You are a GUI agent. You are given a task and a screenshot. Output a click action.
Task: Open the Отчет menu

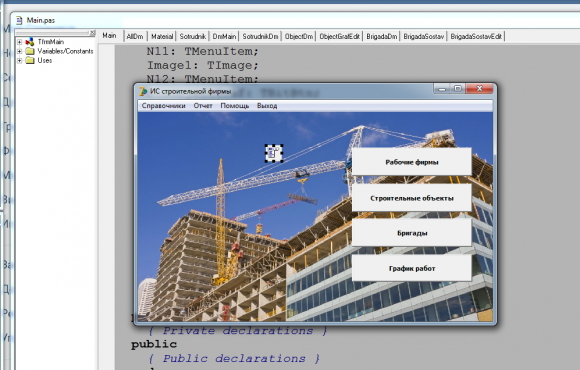(x=203, y=106)
